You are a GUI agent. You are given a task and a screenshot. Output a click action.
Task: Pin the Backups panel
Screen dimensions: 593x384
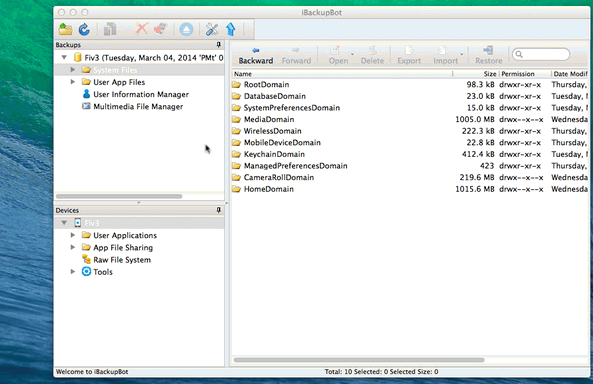[219, 45]
